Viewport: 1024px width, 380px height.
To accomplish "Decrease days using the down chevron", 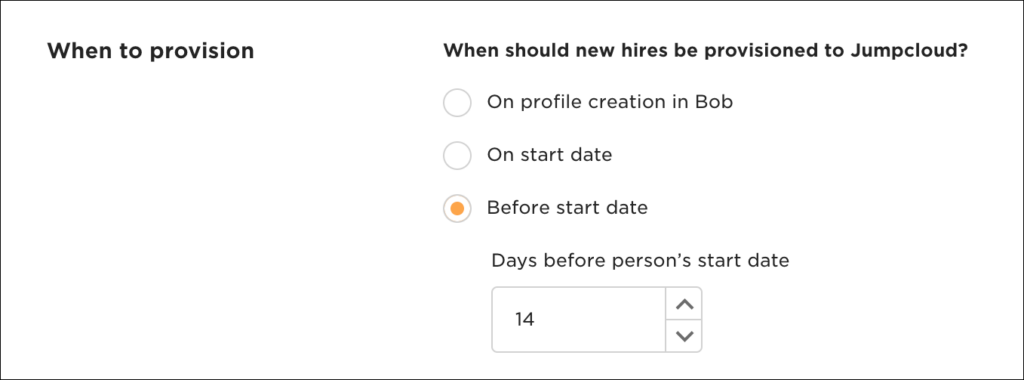I will pos(684,336).
